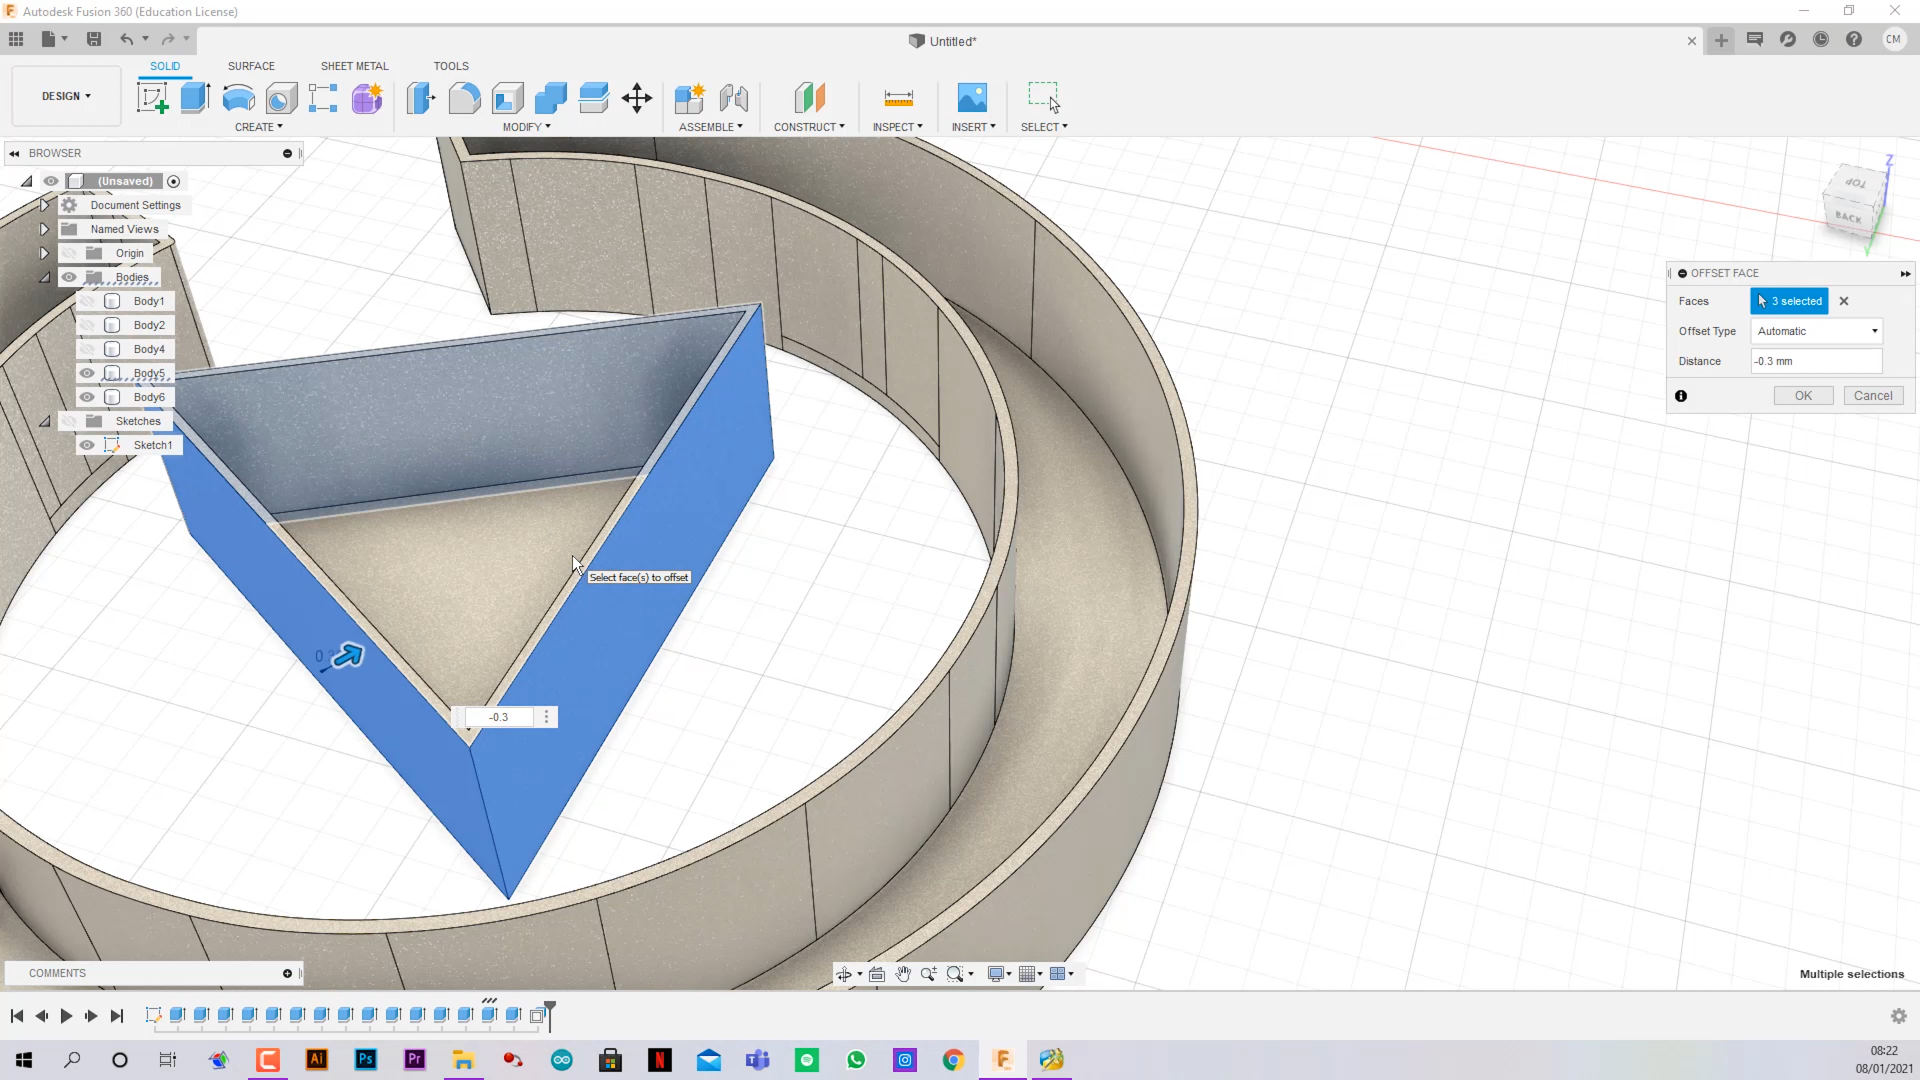Toggle visibility of the Unsaved root component
1920x1080 pixels.
click(x=50, y=181)
